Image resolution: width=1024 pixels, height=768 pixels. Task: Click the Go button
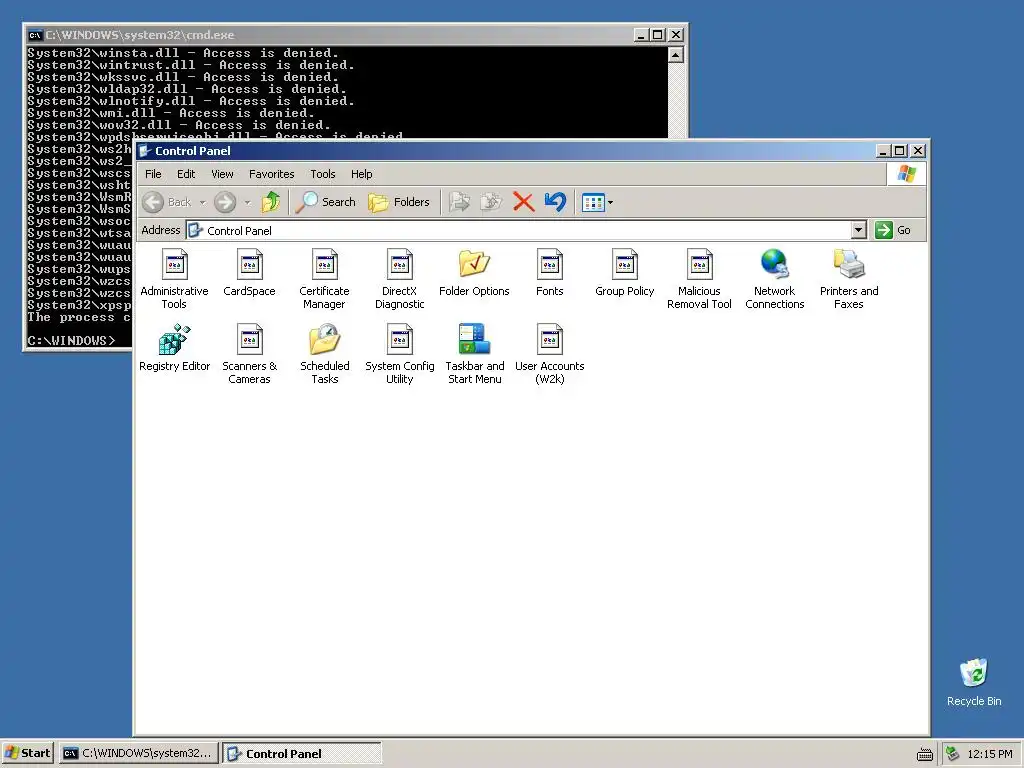click(893, 230)
